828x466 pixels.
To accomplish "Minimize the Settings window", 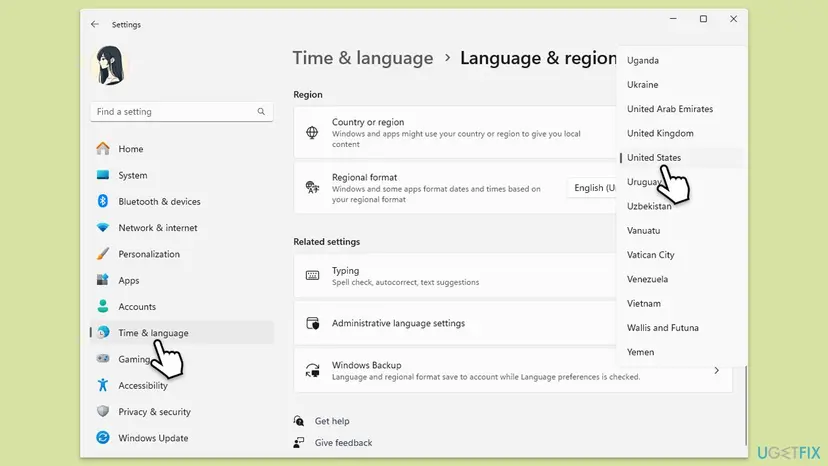I will click(x=673, y=19).
